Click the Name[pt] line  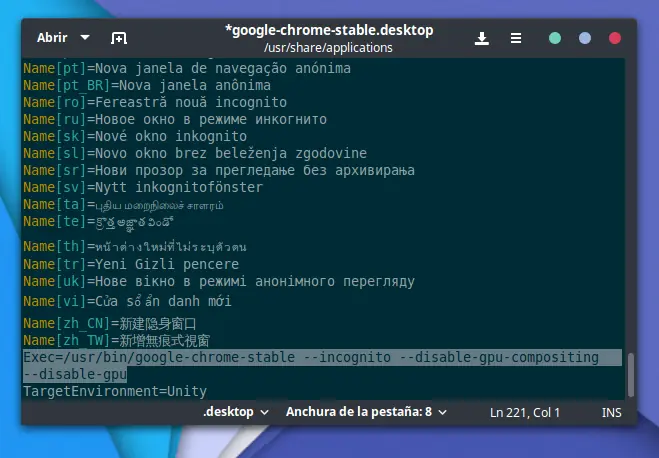(187, 68)
